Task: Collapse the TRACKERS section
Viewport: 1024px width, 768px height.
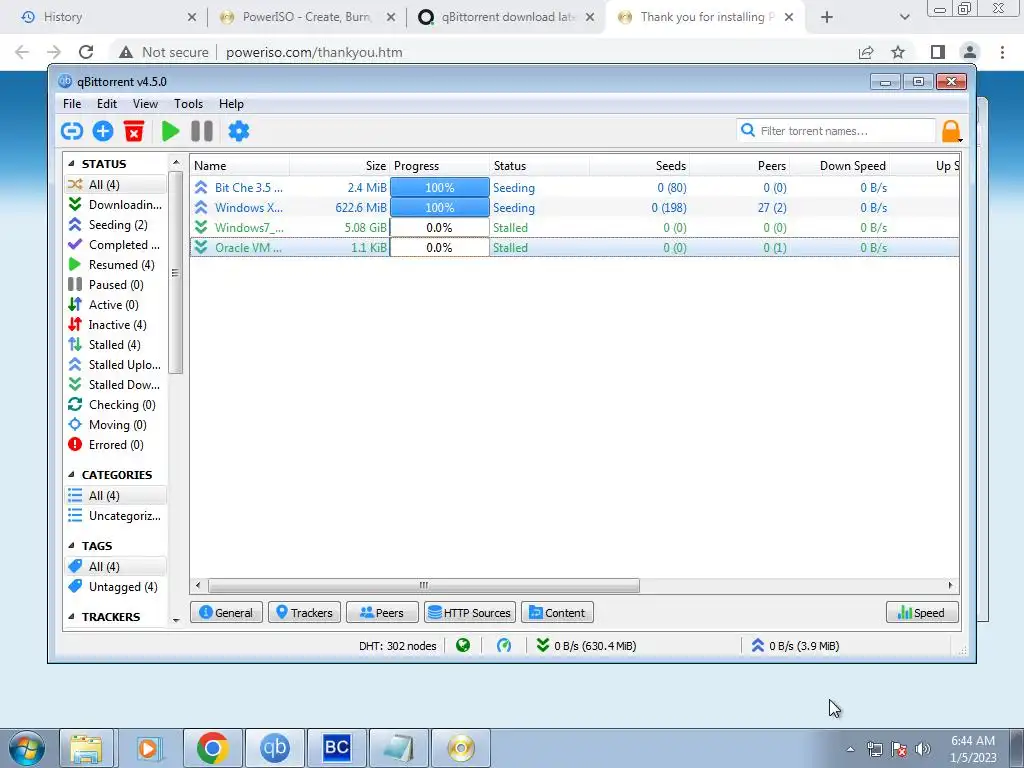Action: (x=71, y=617)
